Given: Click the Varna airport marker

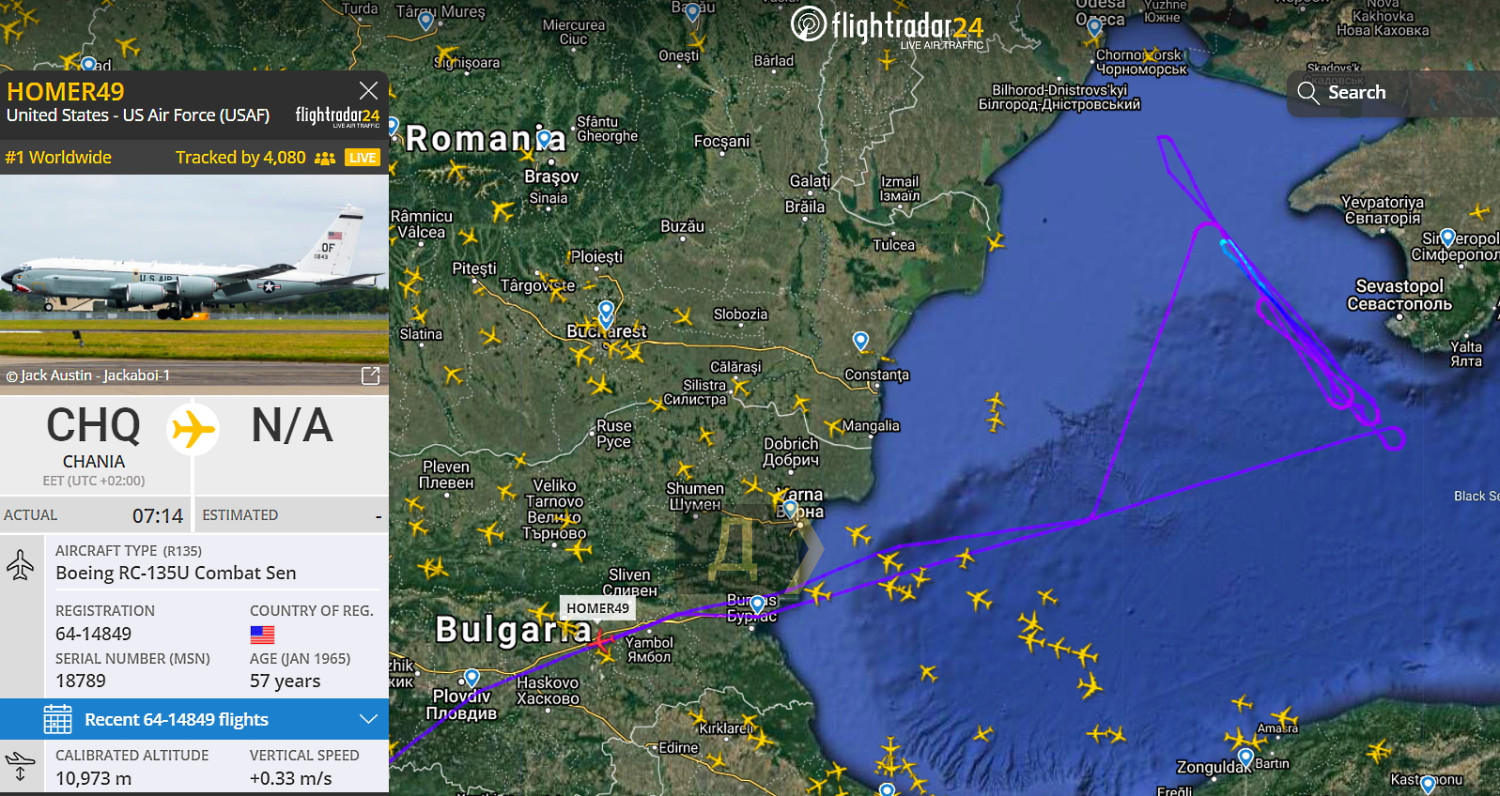Looking at the screenshot, I should click(791, 510).
